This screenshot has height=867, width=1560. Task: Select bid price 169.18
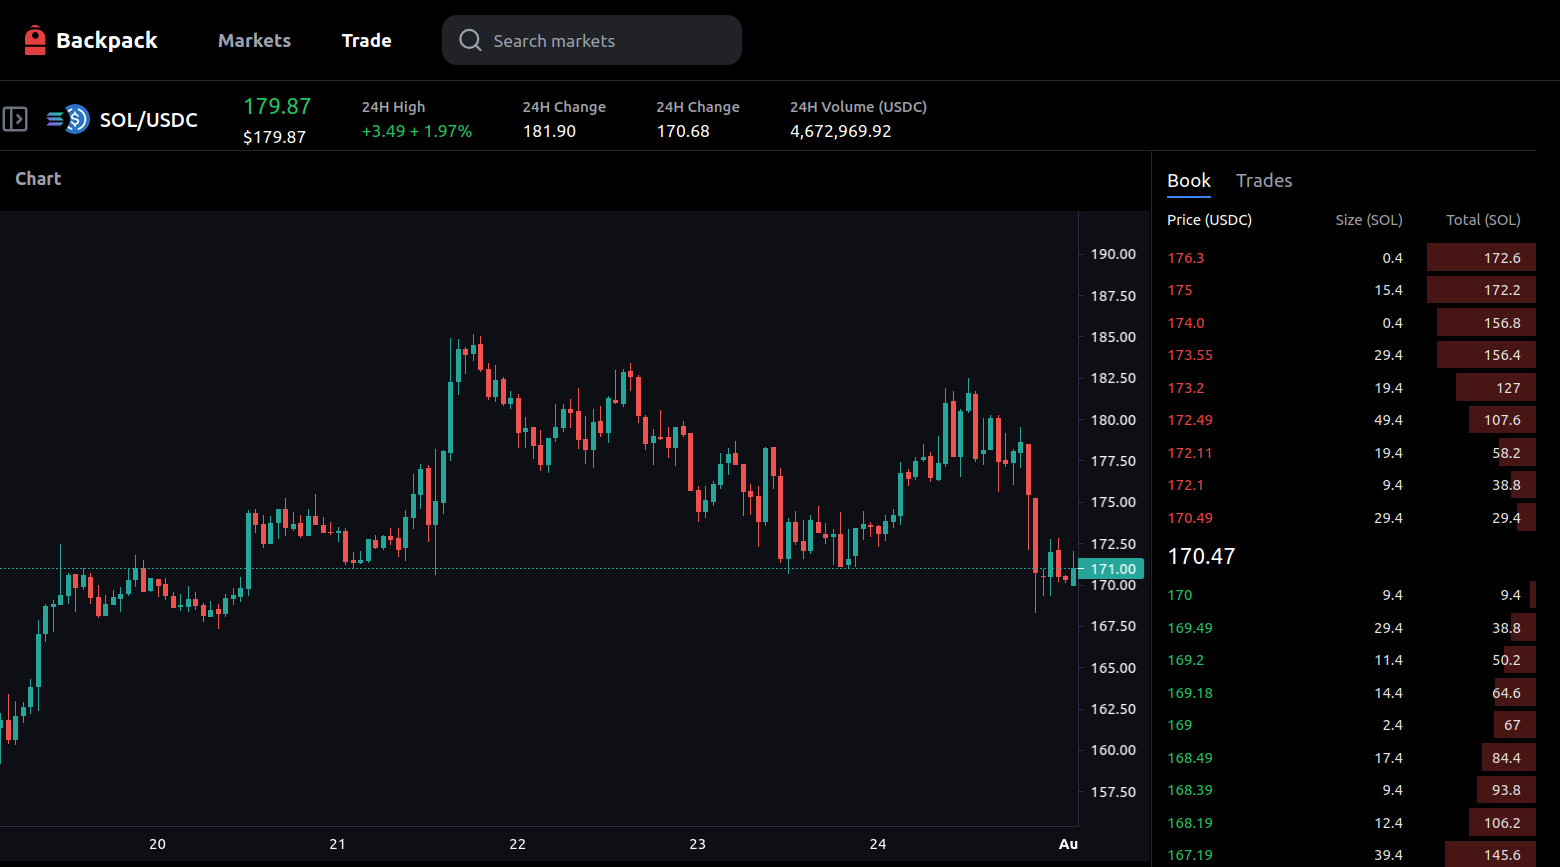tap(1190, 693)
